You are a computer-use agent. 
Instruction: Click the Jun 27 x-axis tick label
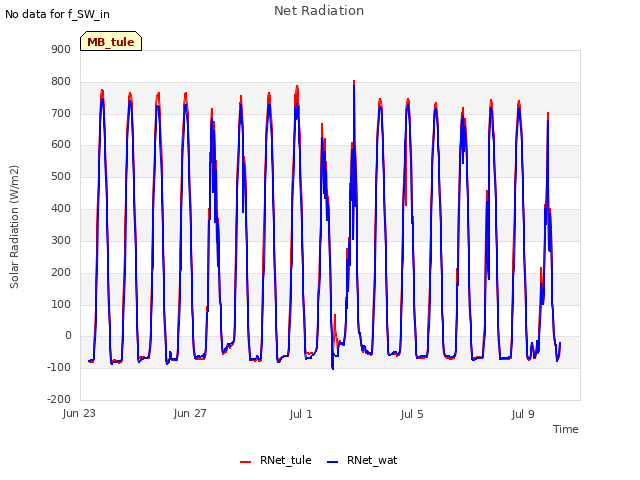[x=190, y=413]
